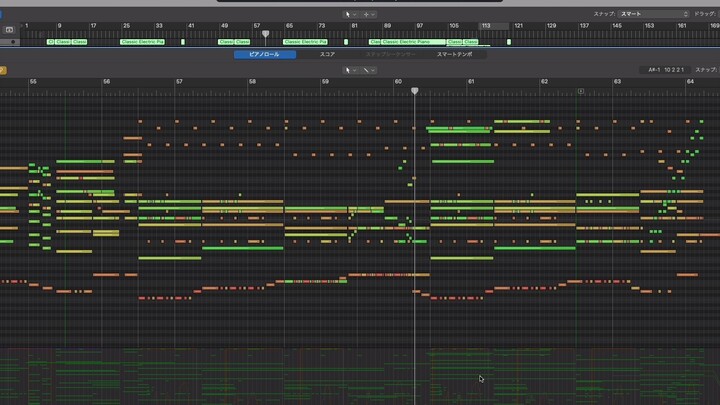Open the tracks area marquee tool menu
Viewport: 720px width, 405px height.
pyautogui.click(x=369, y=14)
